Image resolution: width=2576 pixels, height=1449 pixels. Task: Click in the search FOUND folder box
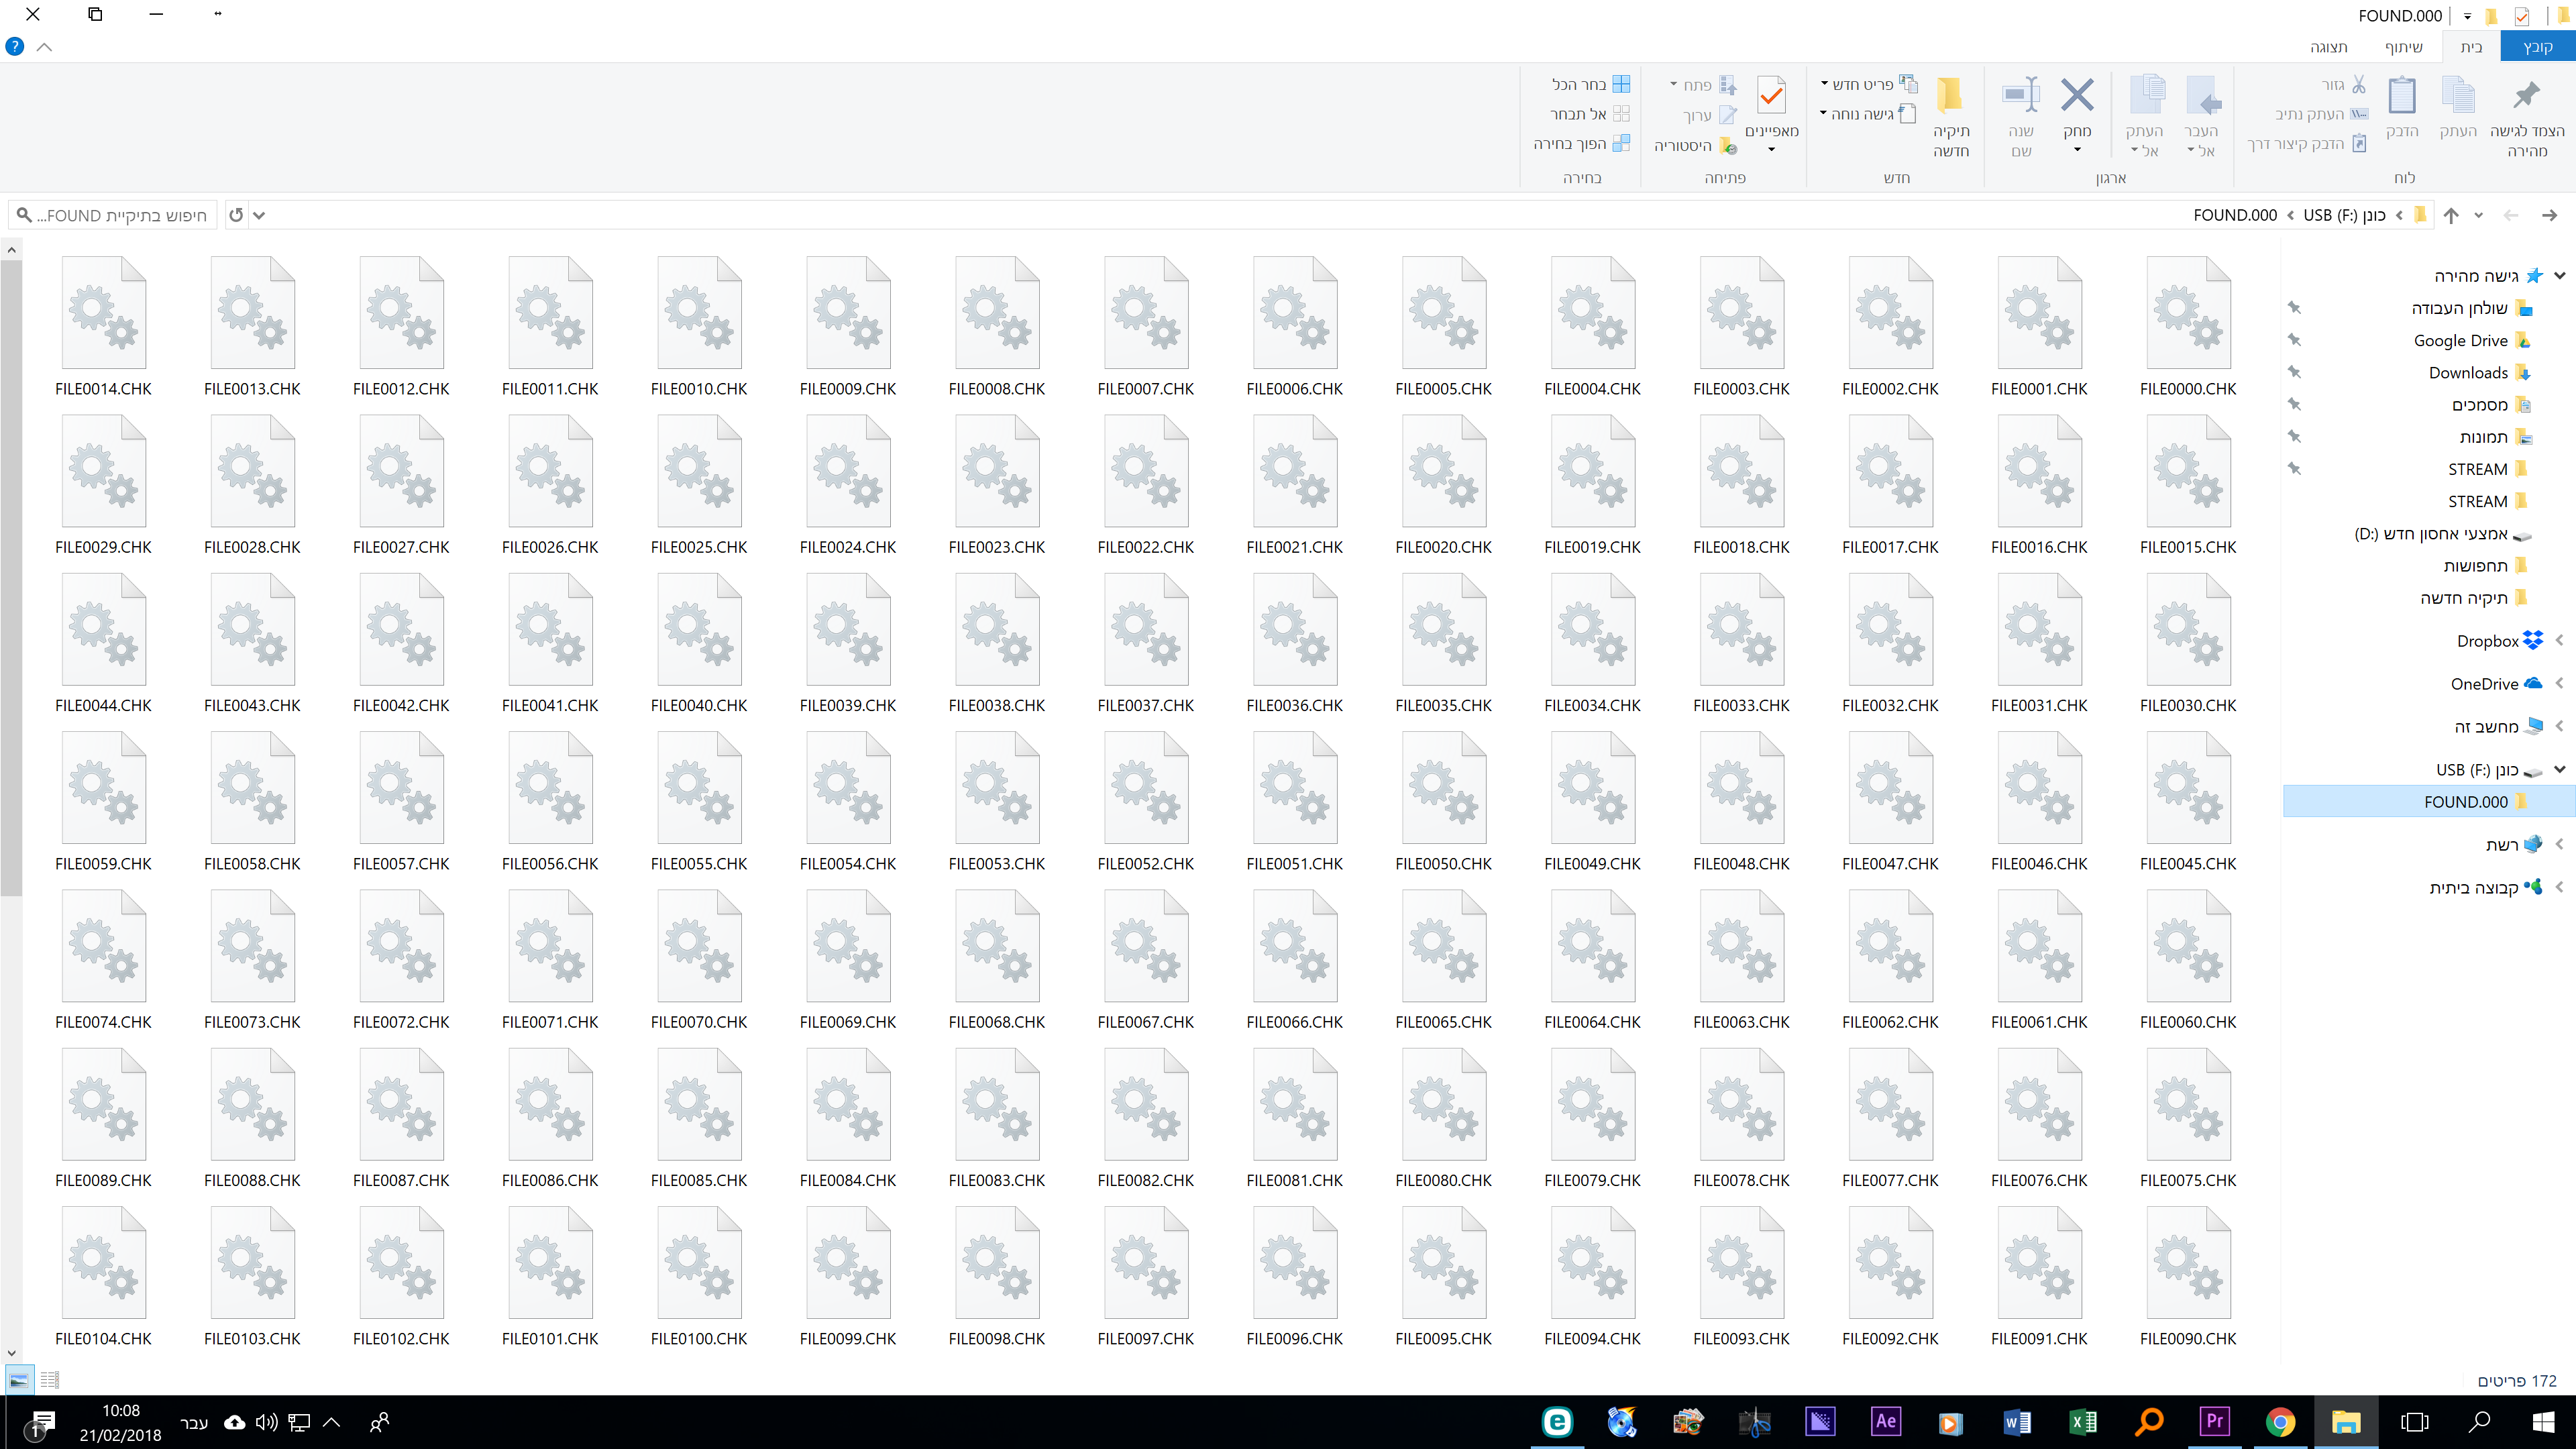click(113, 215)
